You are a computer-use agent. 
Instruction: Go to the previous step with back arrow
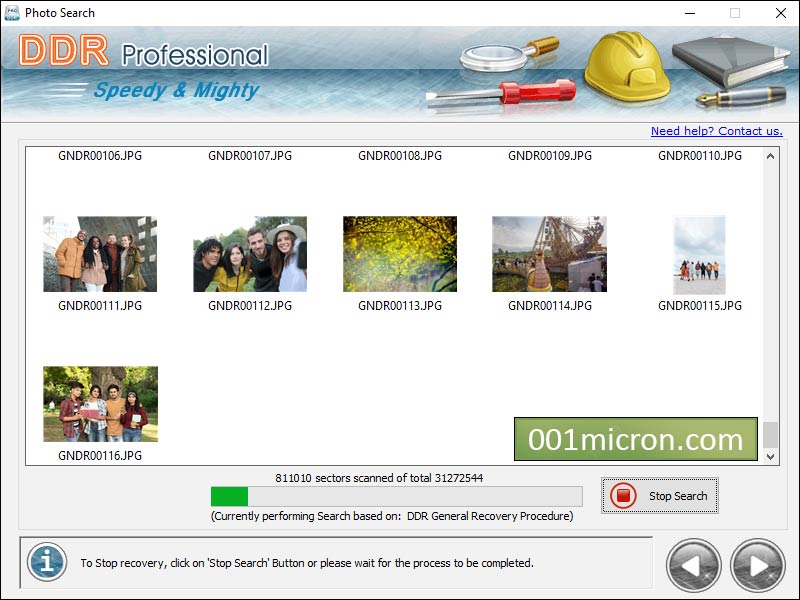point(693,565)
